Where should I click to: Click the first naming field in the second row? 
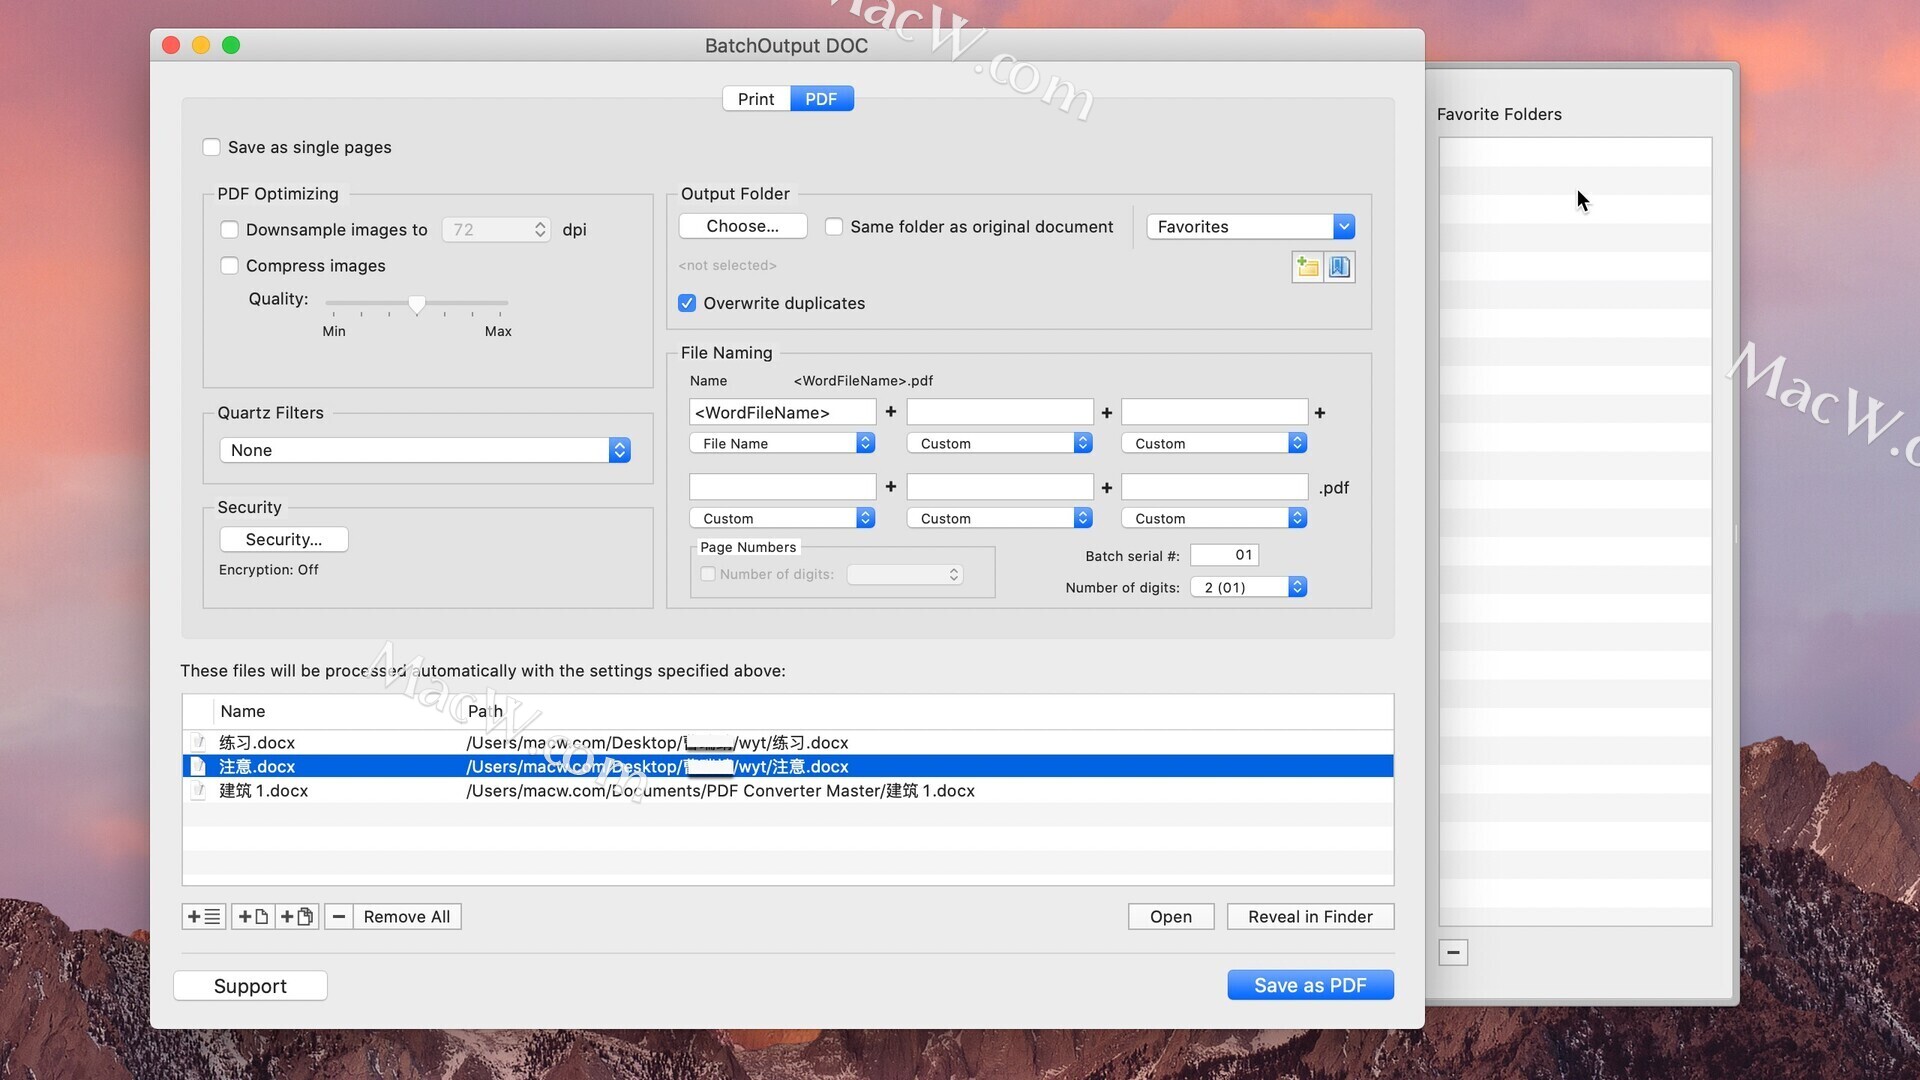click(x=782, y=487)
